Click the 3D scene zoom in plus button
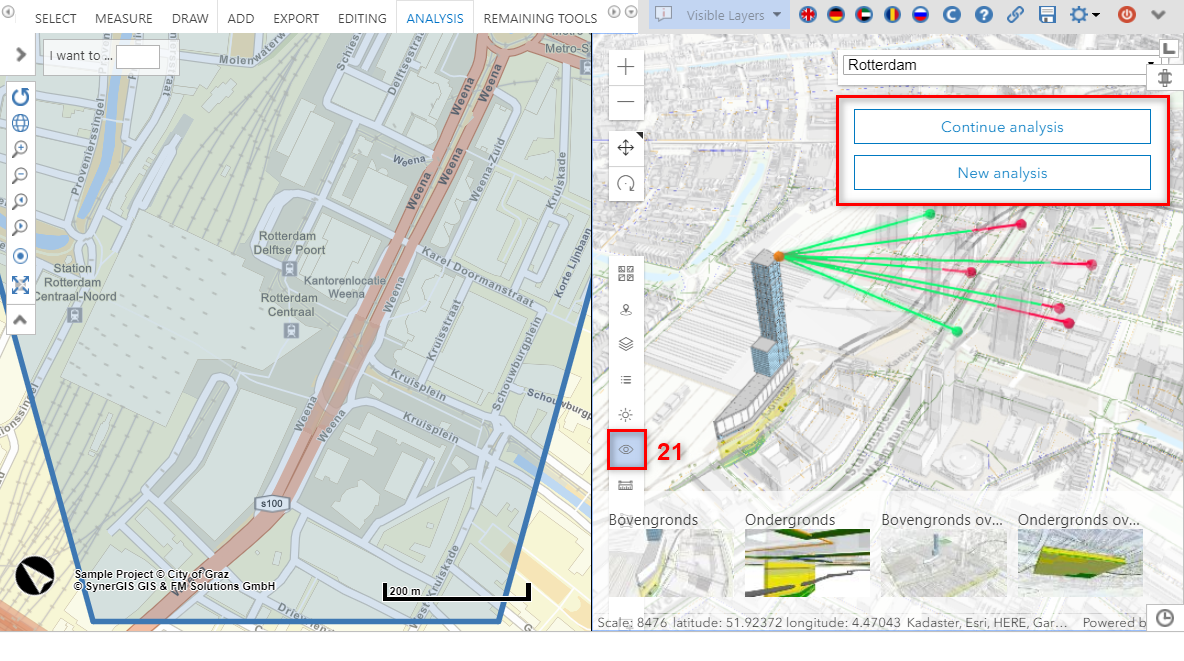This screenshot has height=661, width=1184. (x=626, y=67)
